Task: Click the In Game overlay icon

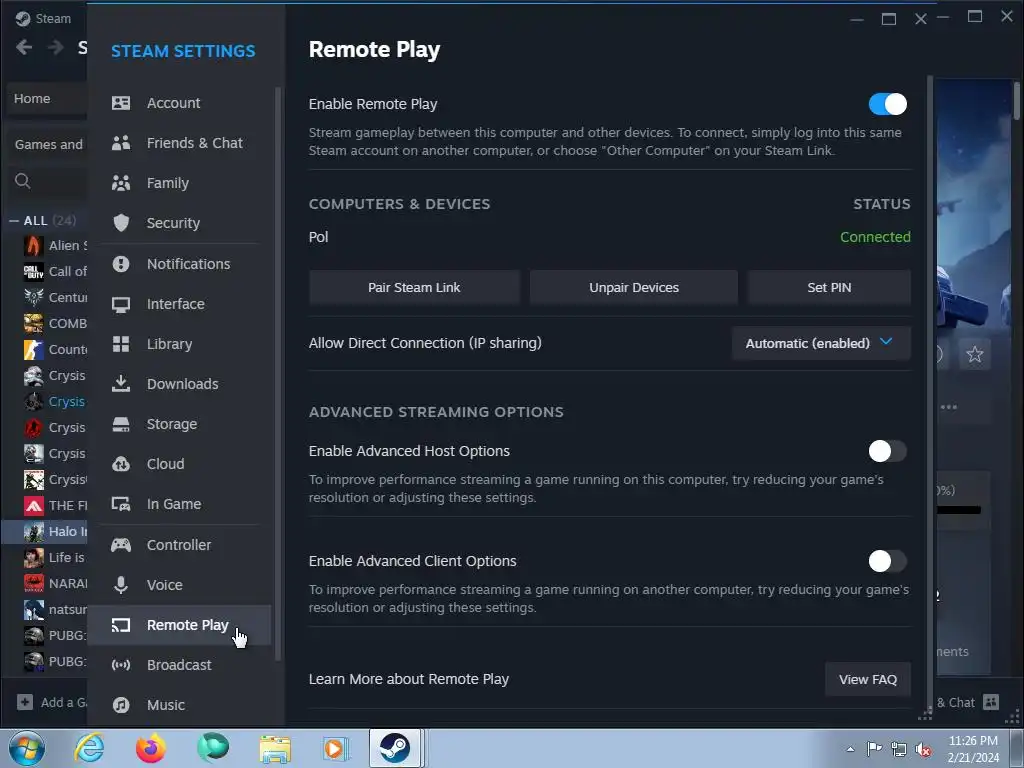Action: tap(121, 504)
